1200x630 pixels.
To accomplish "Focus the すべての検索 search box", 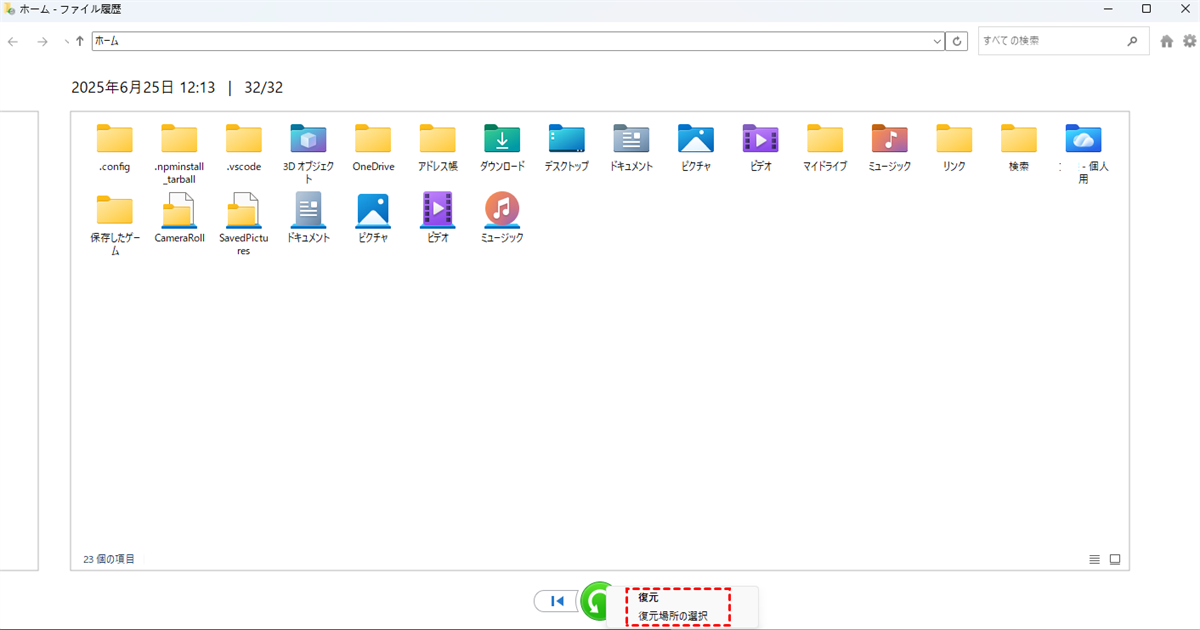I will tap(1050, 41).
